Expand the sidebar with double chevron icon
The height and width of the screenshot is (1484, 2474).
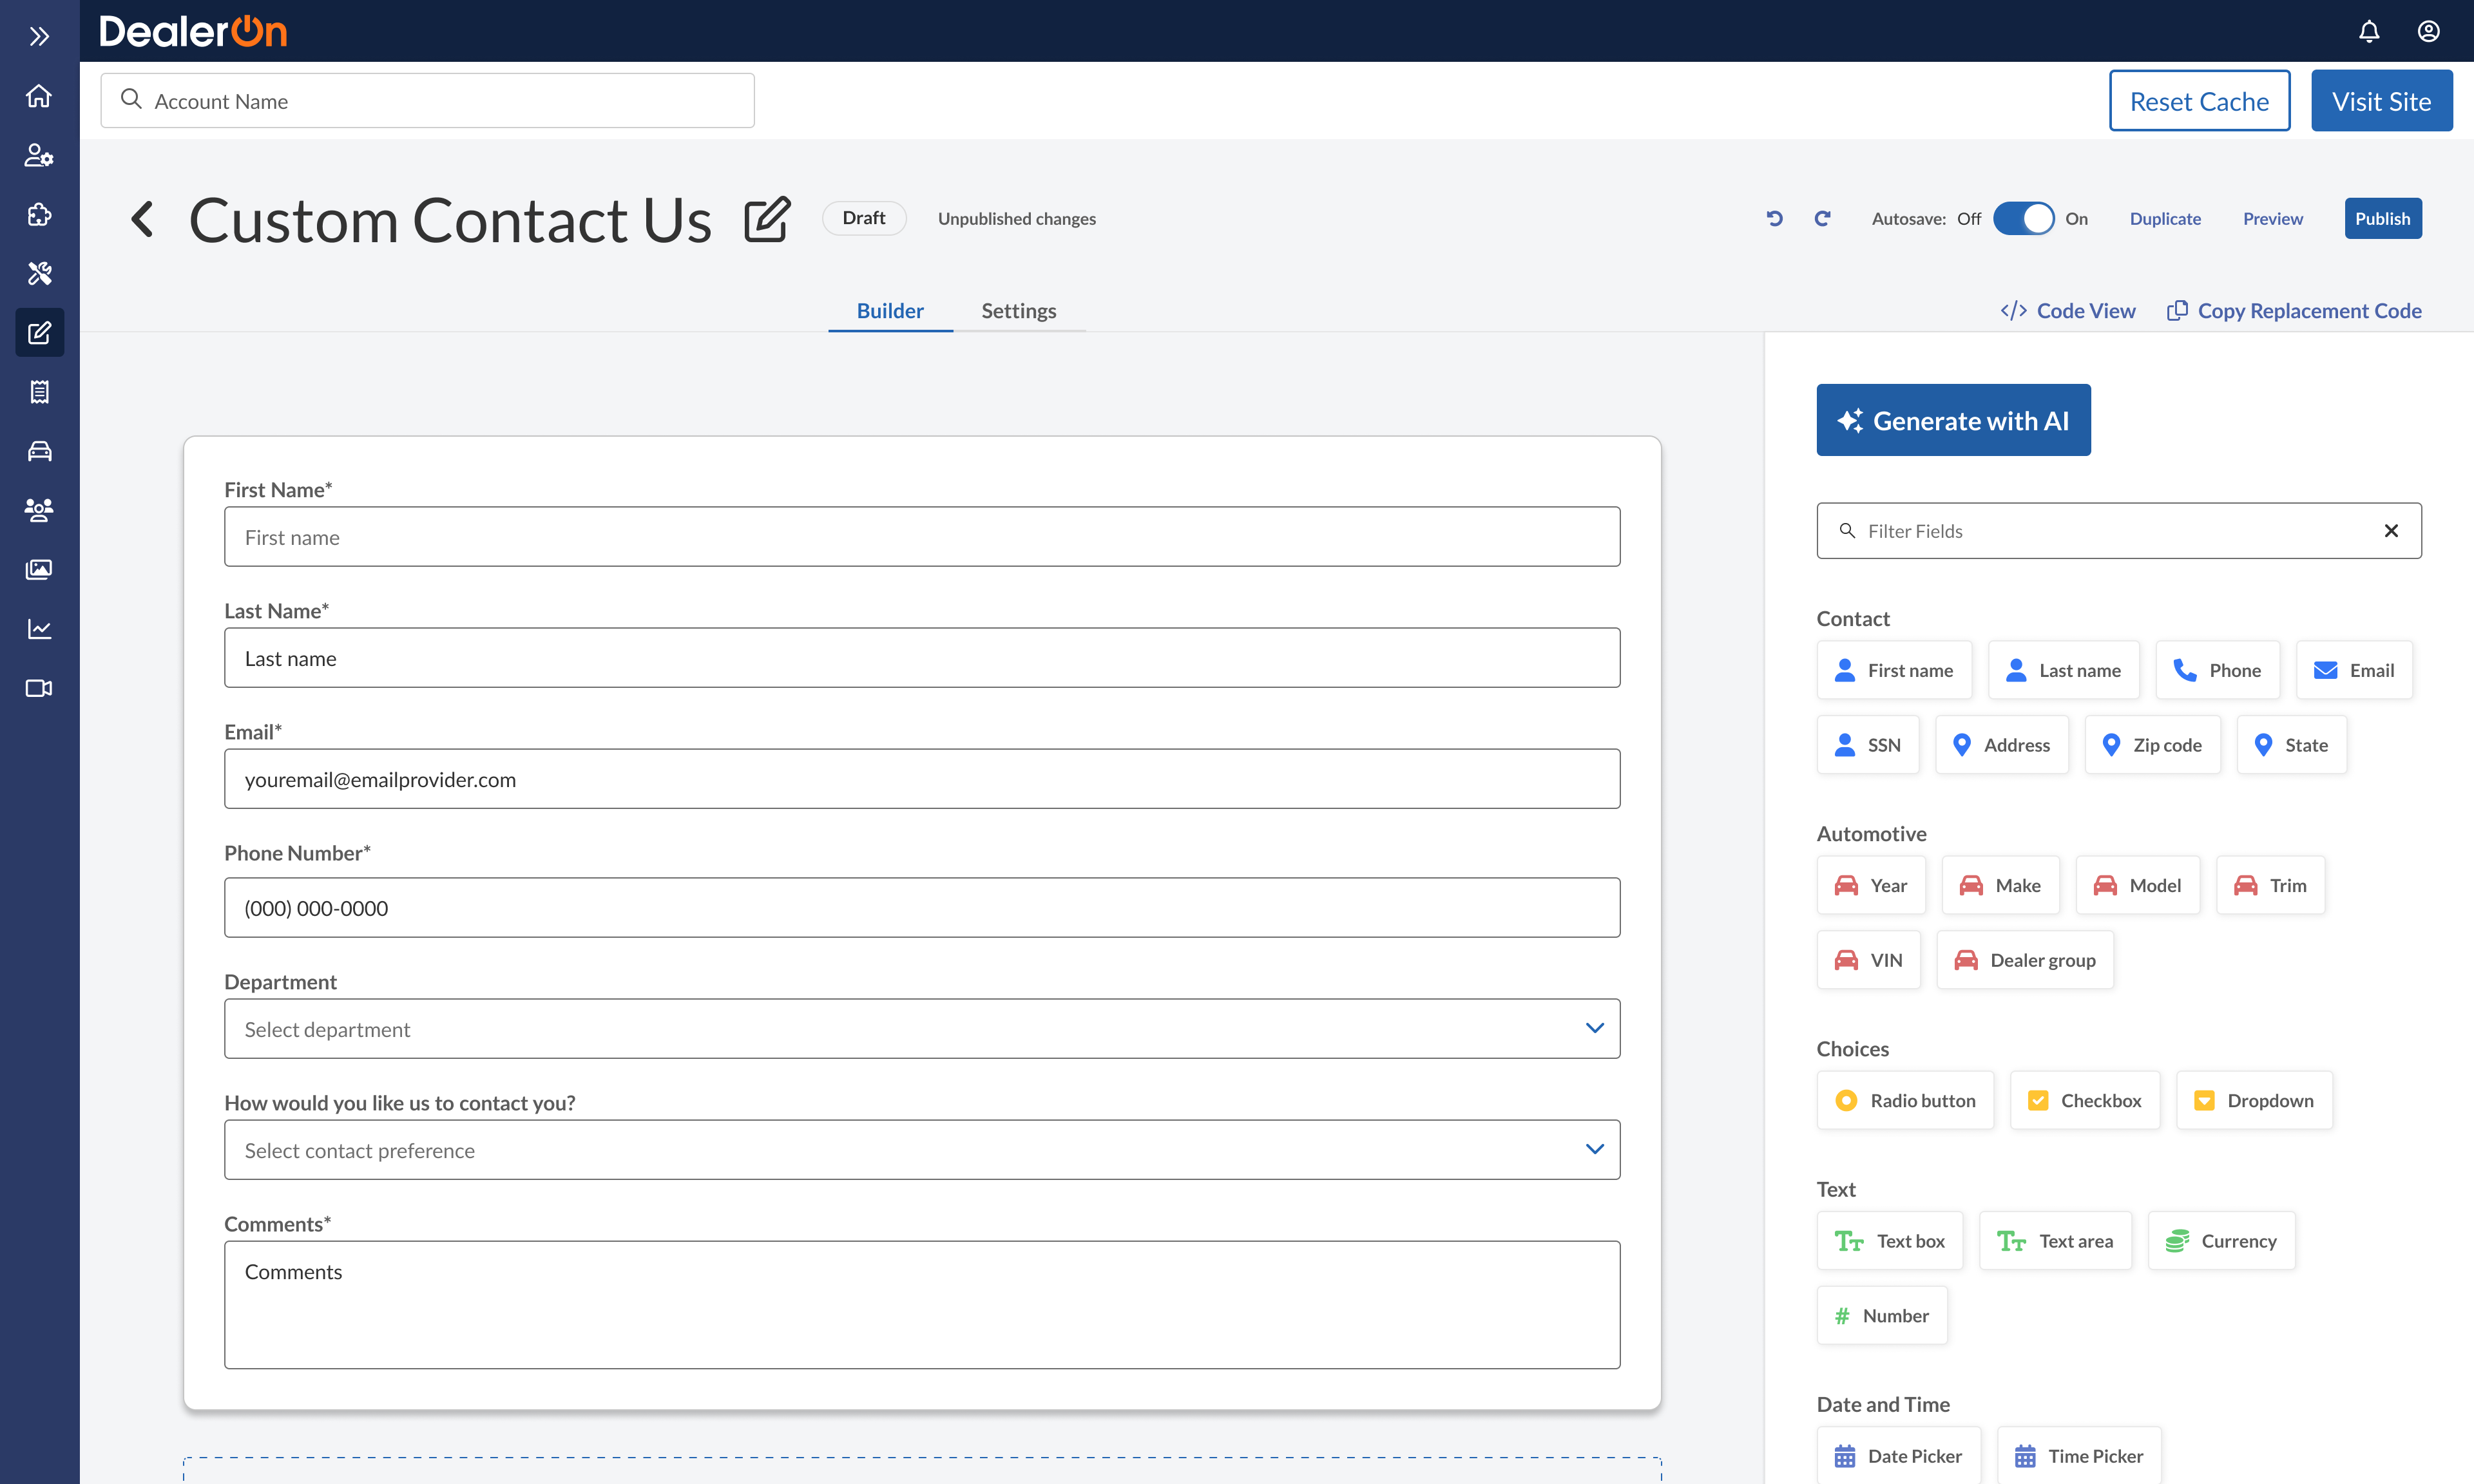(39, 37)
